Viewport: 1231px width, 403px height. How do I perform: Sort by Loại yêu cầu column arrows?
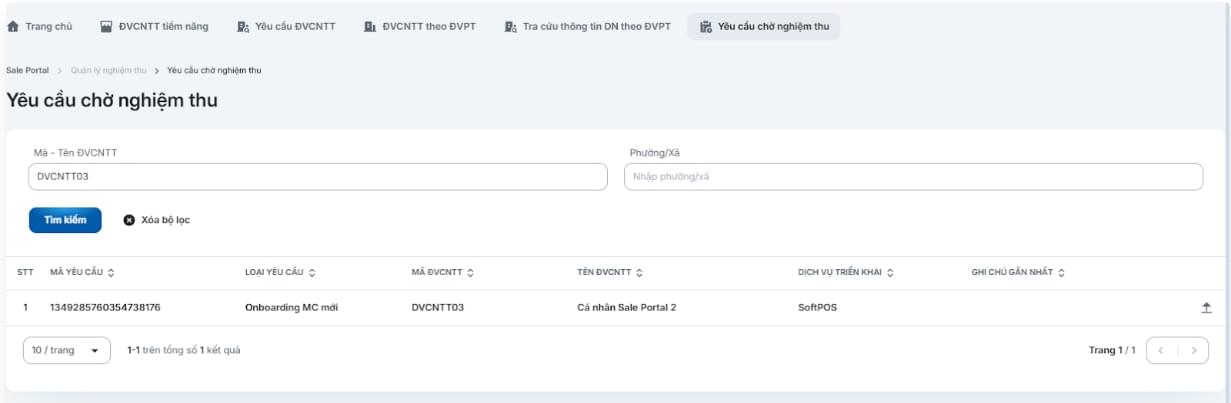pyautogui.click(x=312, y=273)
